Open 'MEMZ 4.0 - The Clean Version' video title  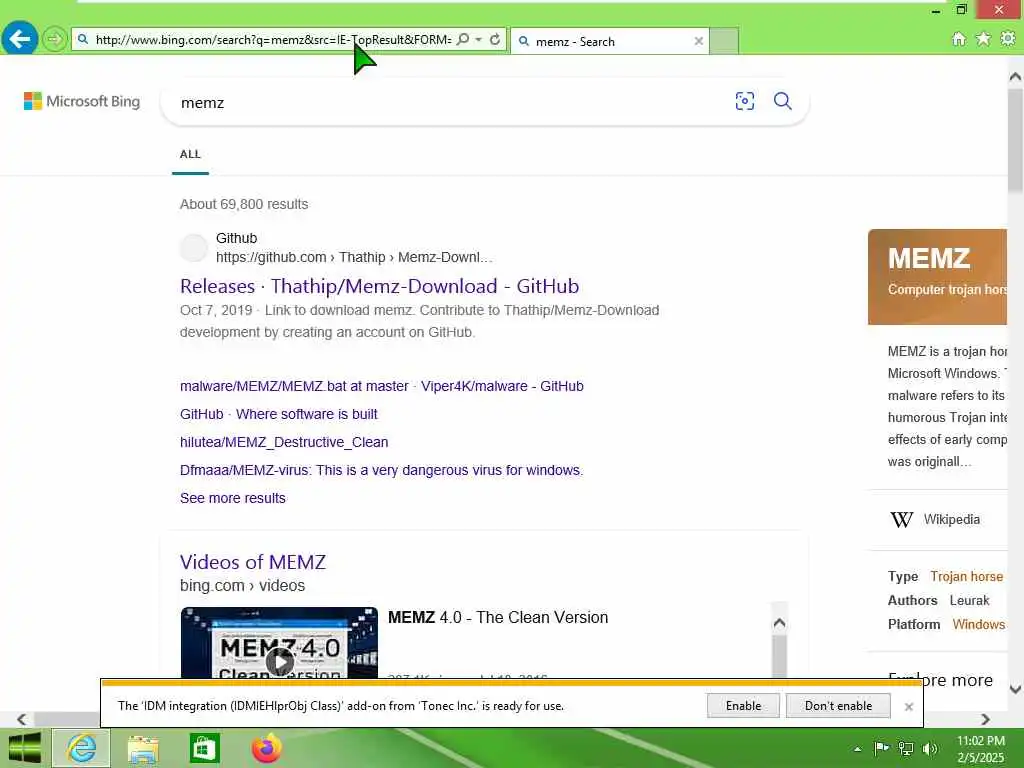coord(498,618)
